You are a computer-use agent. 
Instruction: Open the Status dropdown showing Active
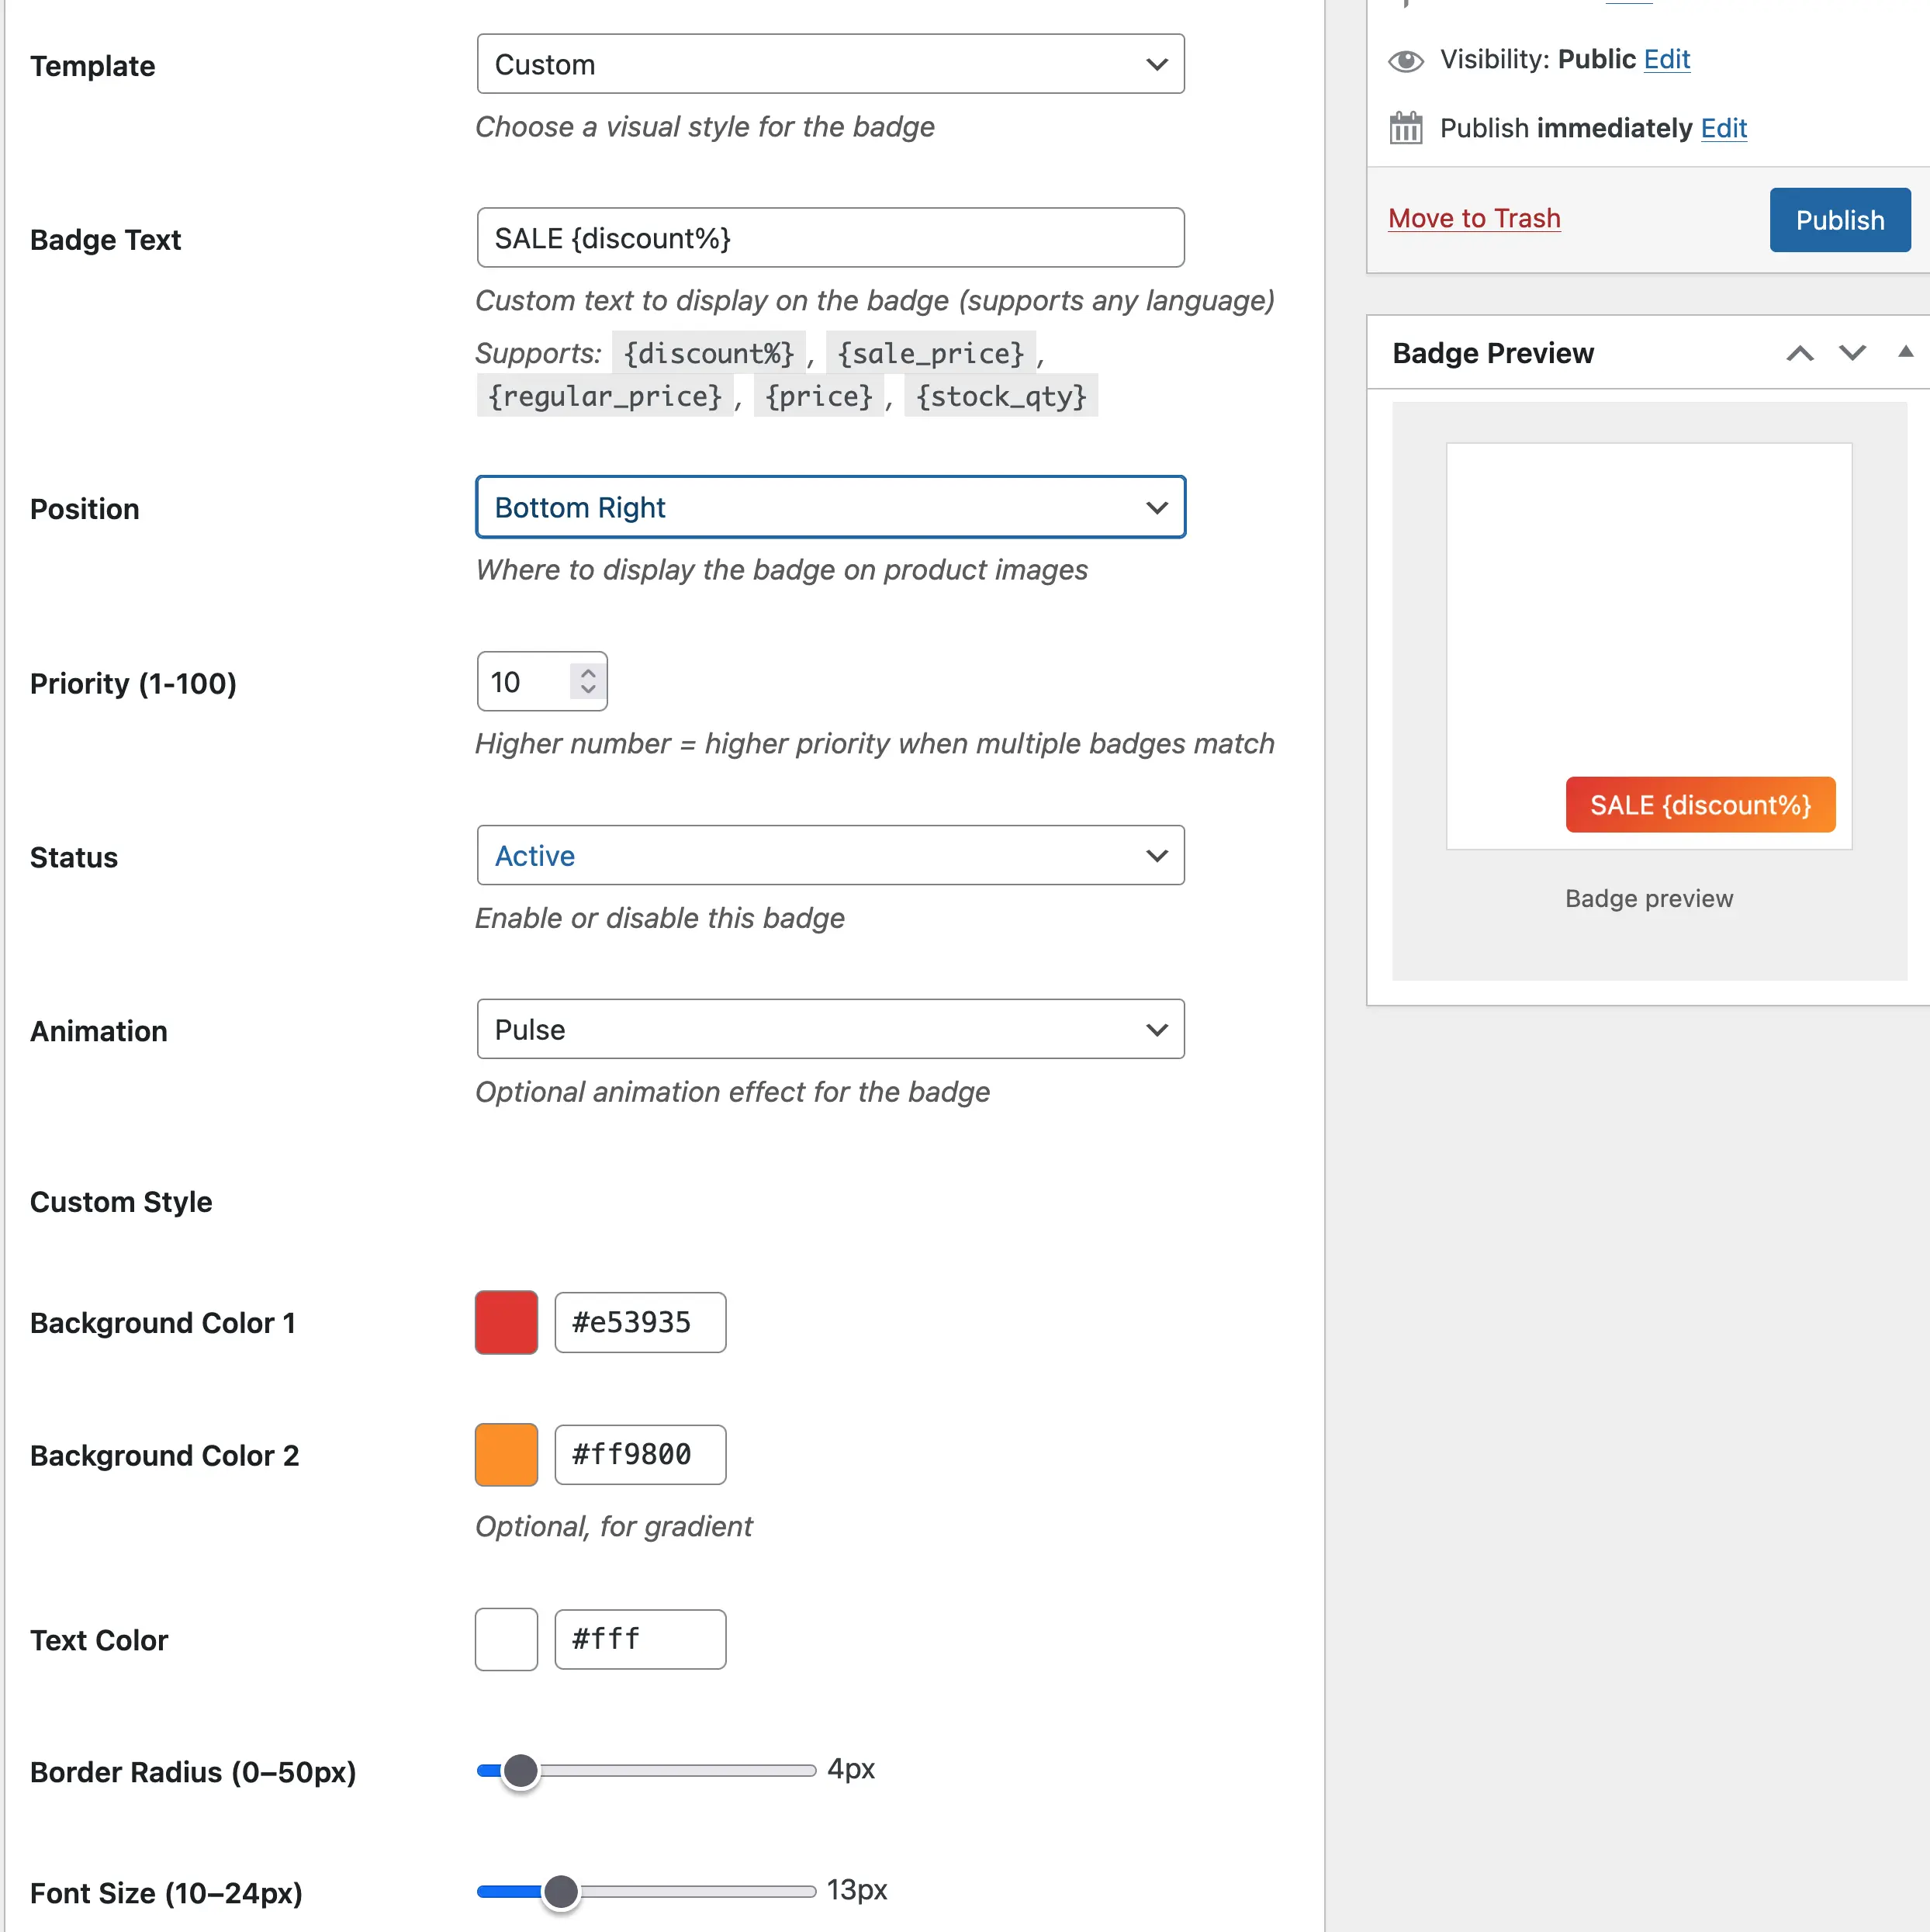830,855
